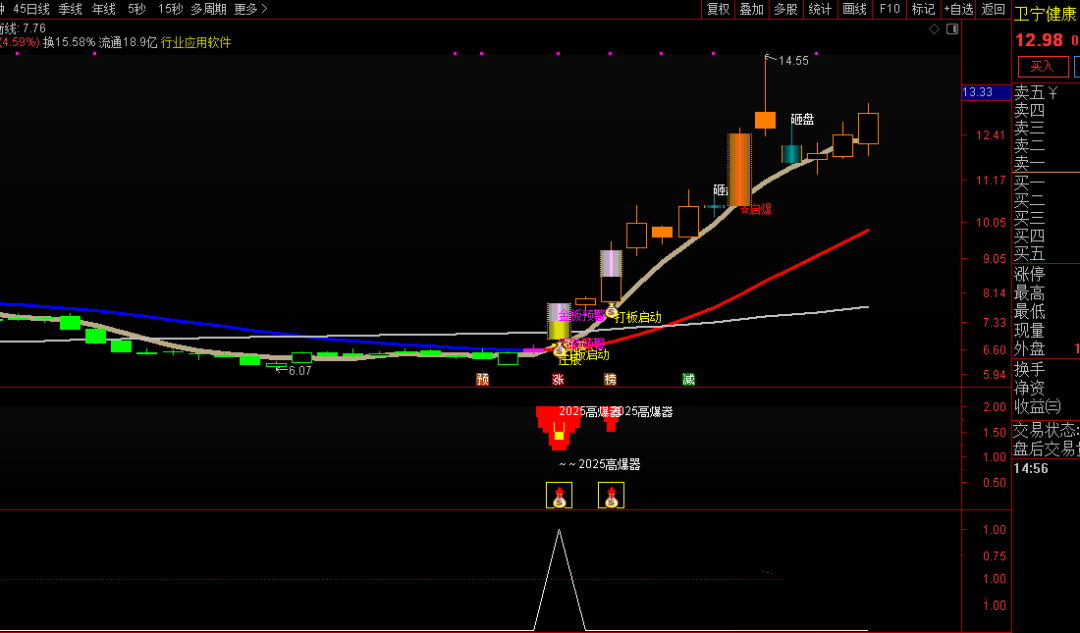Click the 13.33 price marker on axis

[977, 92]
